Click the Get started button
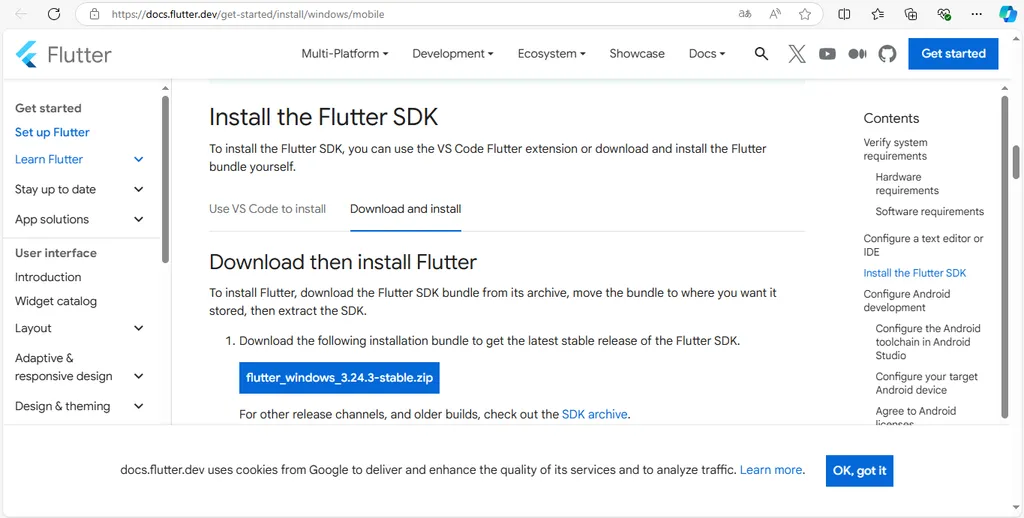This screenshot has width=1024, height=518. click(953, 54)
